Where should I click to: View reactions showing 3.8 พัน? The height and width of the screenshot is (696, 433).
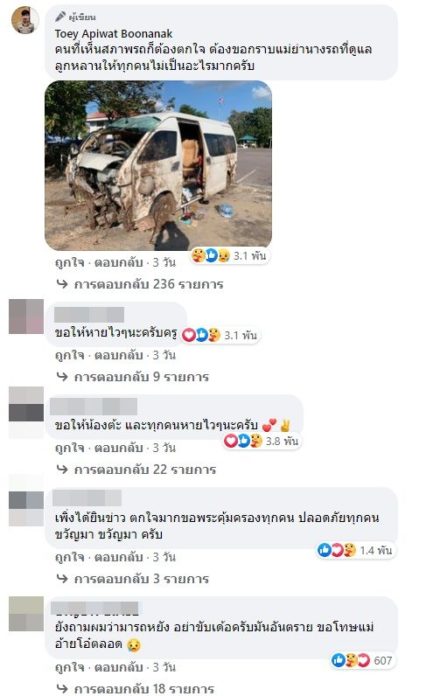click(262, 441)
